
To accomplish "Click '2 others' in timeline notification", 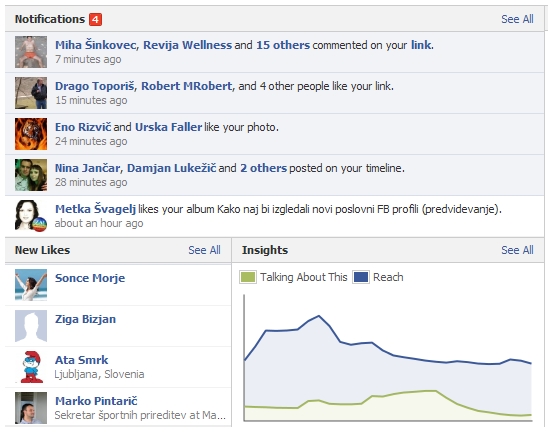I will tap(264, 168).
